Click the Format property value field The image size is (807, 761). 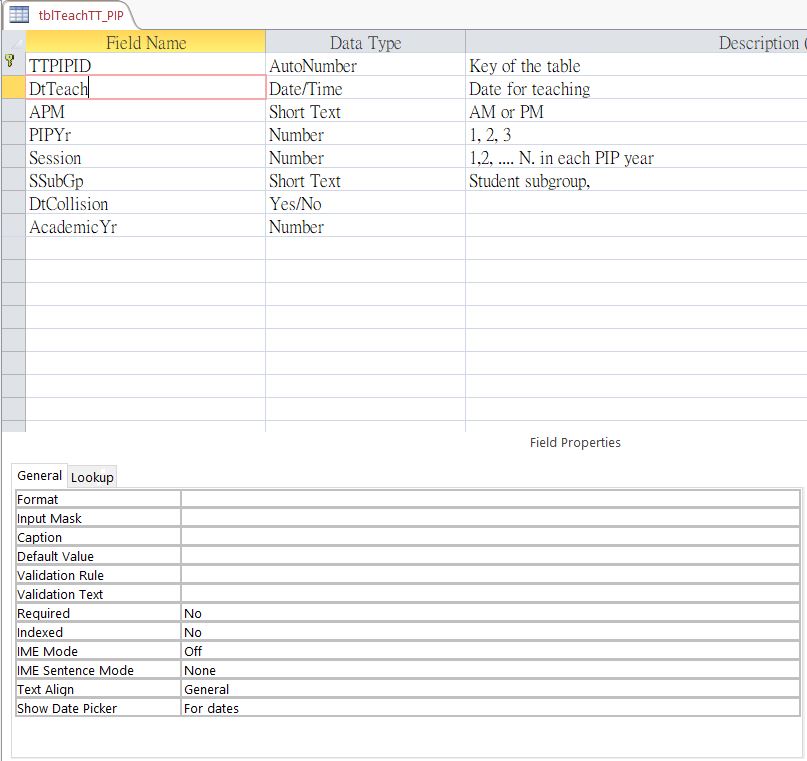click(490, 499)
